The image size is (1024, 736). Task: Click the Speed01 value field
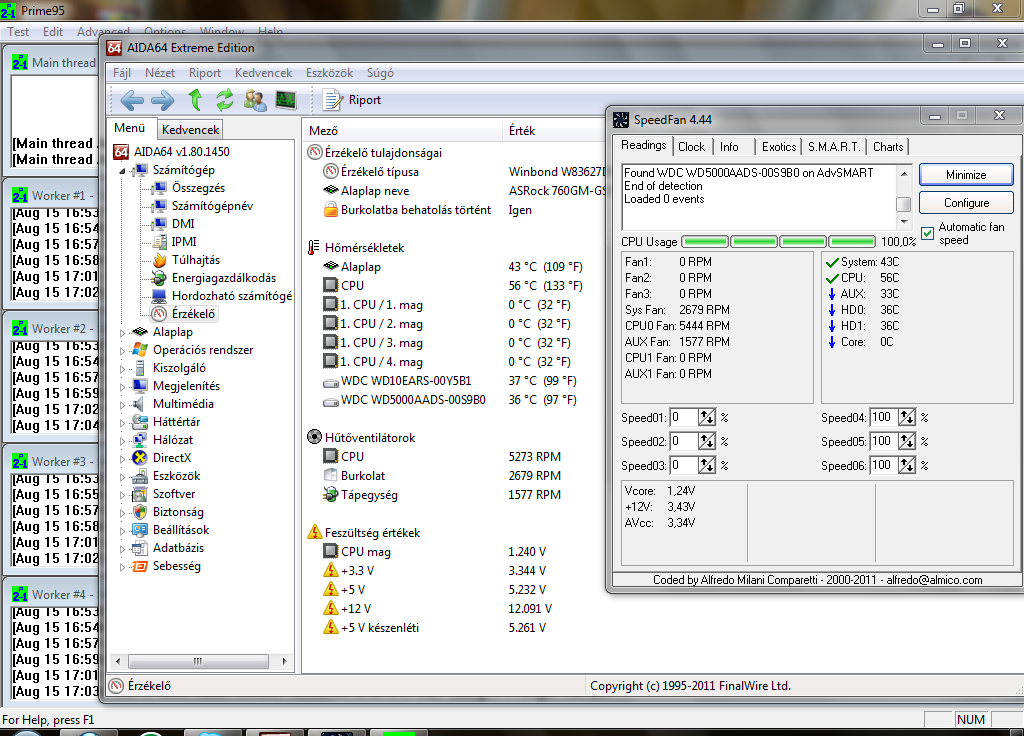pos(683,418)
